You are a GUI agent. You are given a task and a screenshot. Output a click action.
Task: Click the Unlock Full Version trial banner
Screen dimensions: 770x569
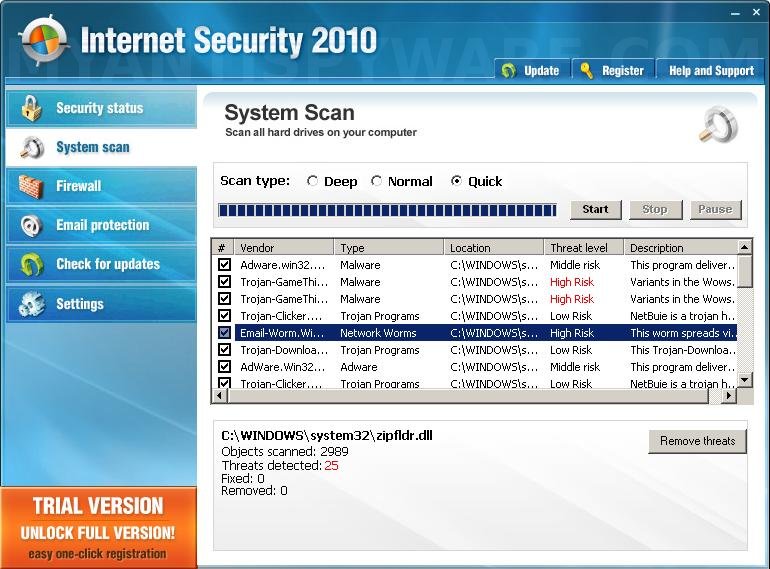[98, 528]
